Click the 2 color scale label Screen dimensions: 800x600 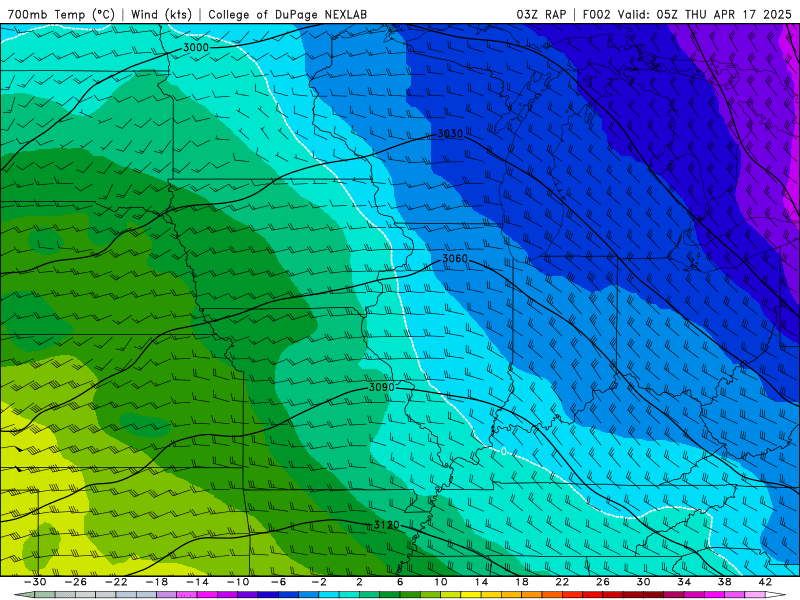pos(359,582)
